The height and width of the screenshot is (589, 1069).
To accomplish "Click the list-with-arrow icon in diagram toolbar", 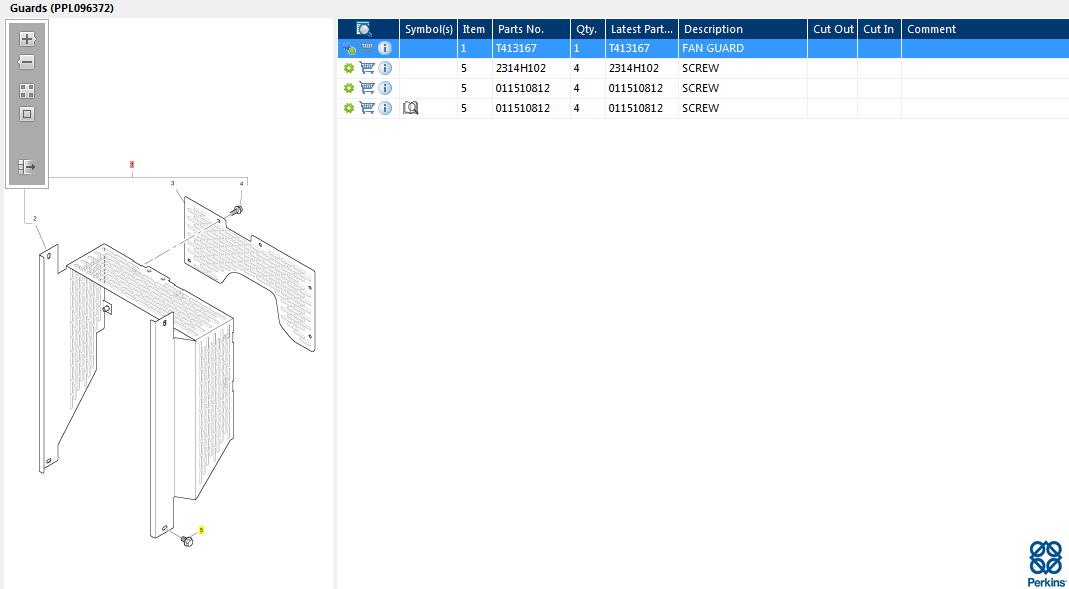I will [27, 167].
